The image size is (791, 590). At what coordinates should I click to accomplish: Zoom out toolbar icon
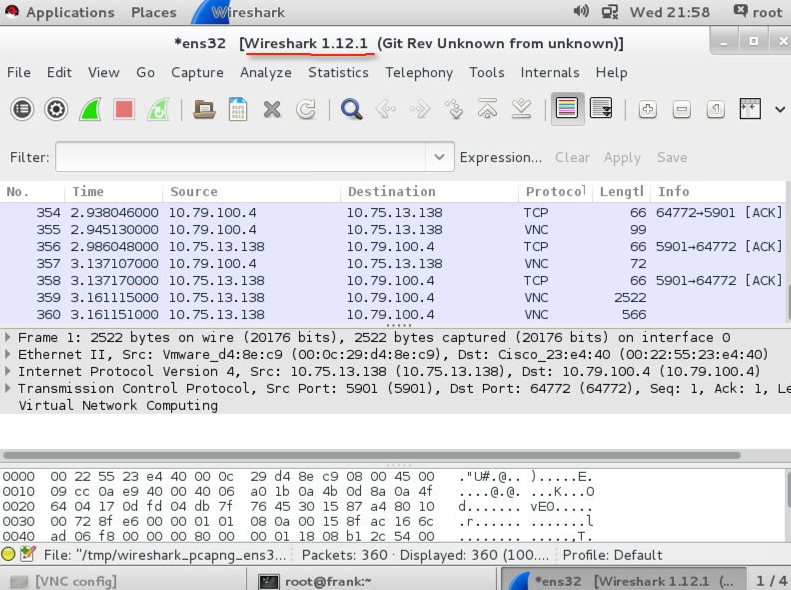(682, 109)
